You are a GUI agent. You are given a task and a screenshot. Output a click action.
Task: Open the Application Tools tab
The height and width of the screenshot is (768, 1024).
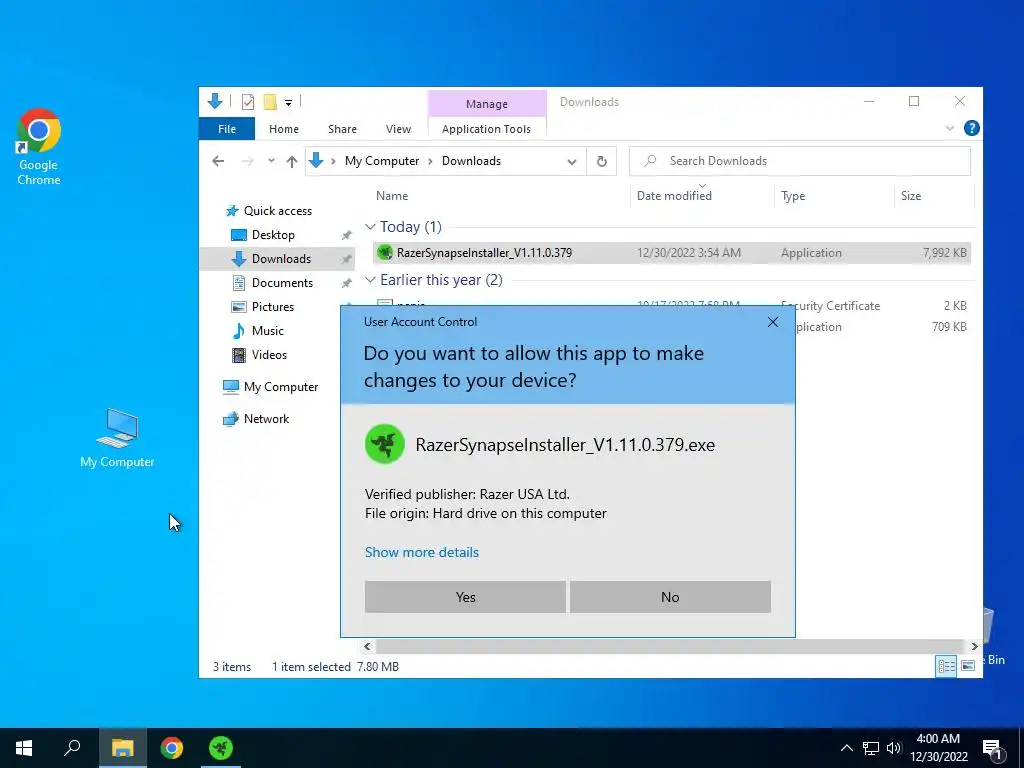click(x=487, y=129)
